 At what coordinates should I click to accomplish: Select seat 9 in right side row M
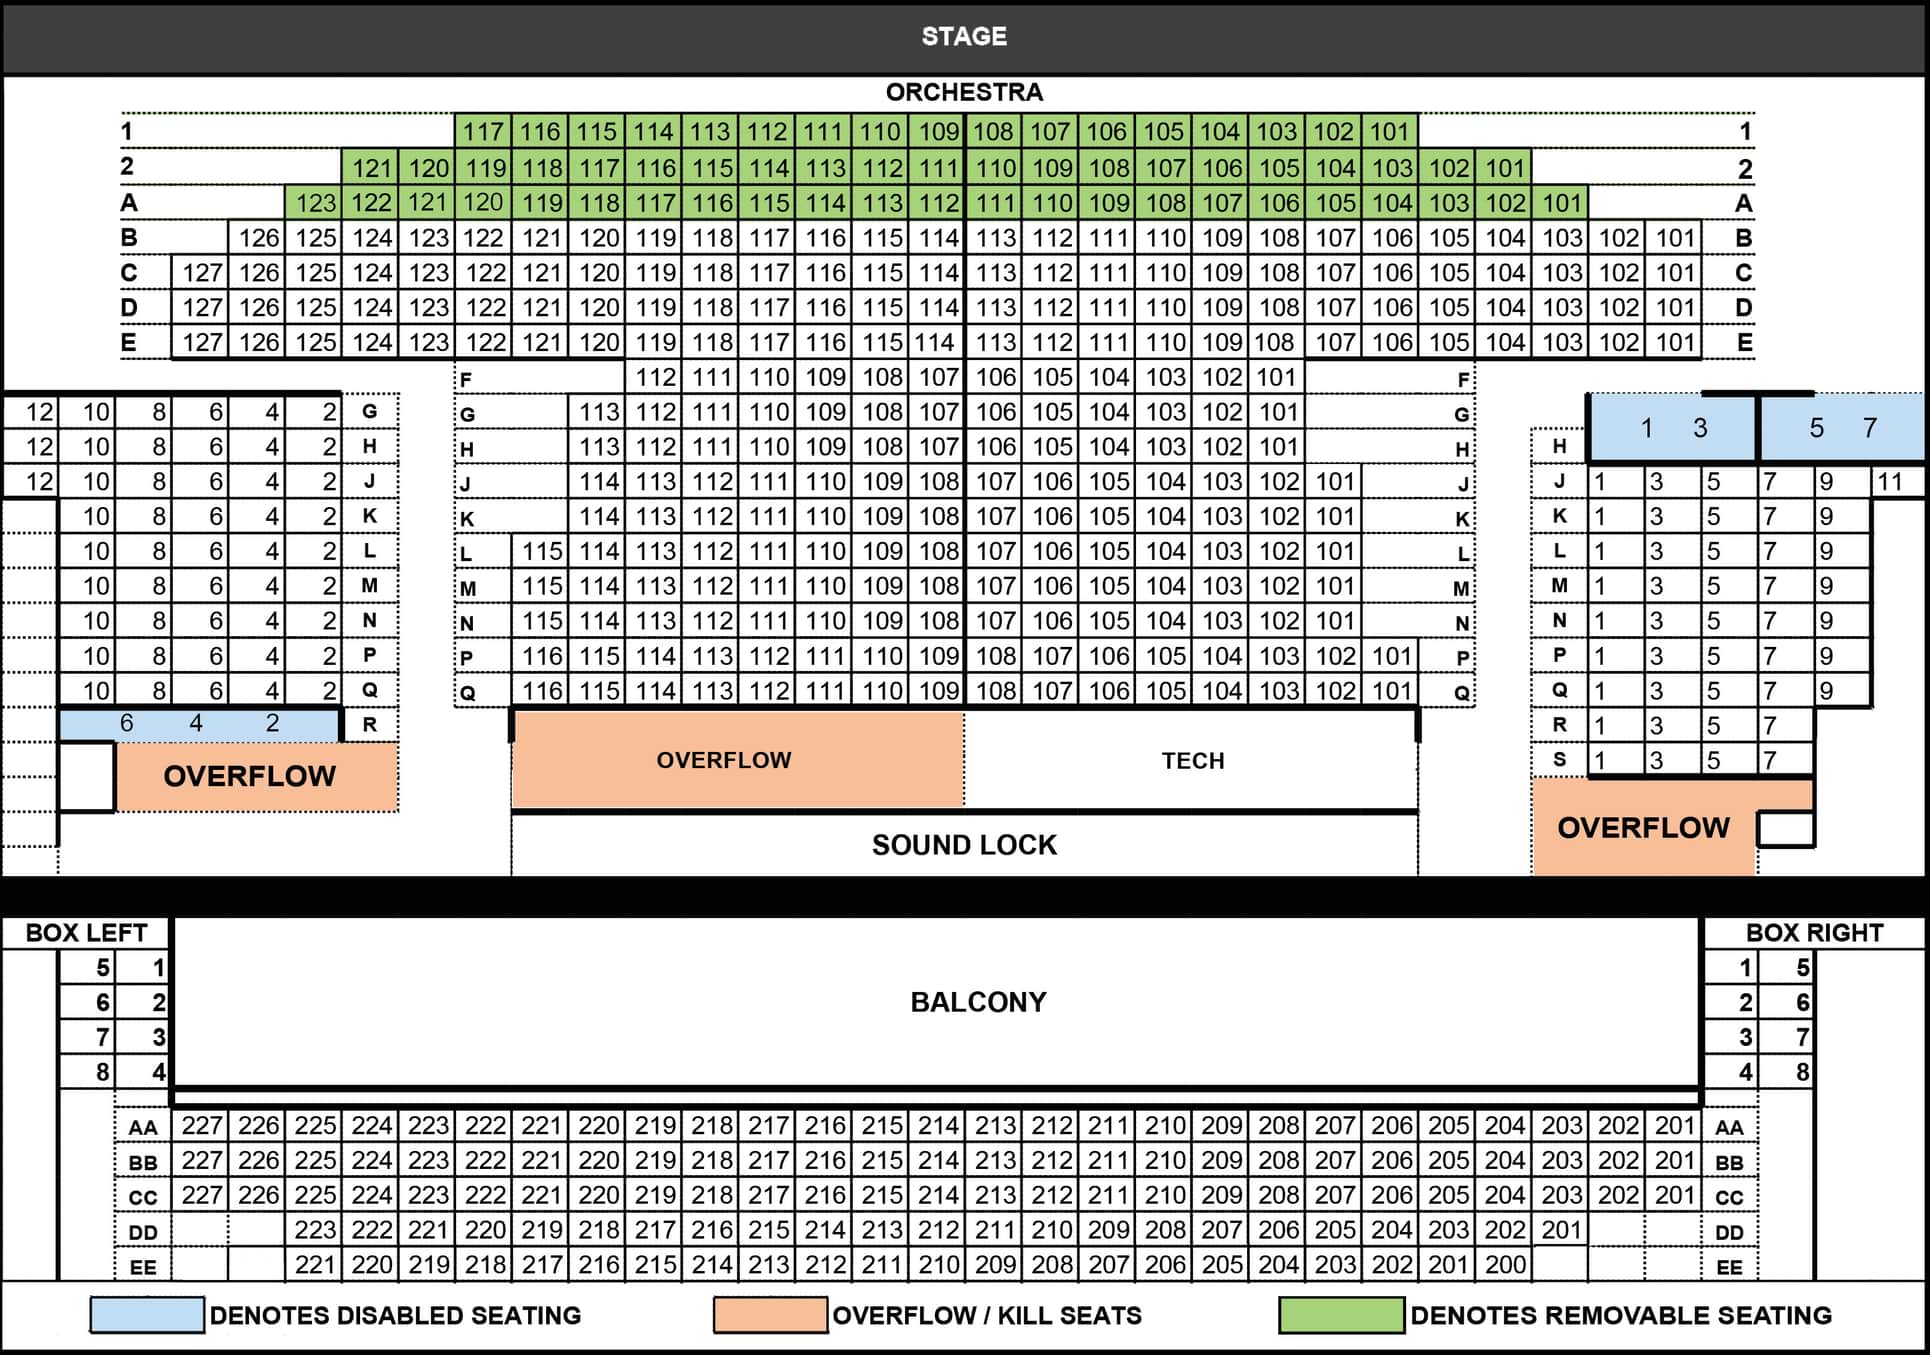(x=1842, y=586)
